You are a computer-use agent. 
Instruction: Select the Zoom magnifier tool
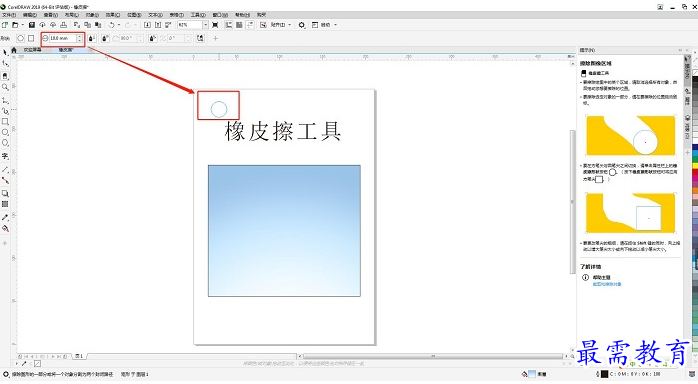tap(5, 87)
